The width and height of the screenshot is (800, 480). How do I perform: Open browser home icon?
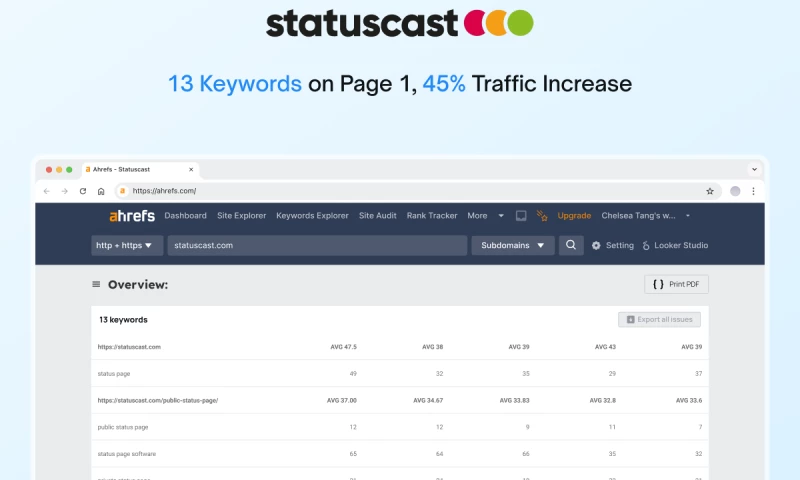click(101, 191)
